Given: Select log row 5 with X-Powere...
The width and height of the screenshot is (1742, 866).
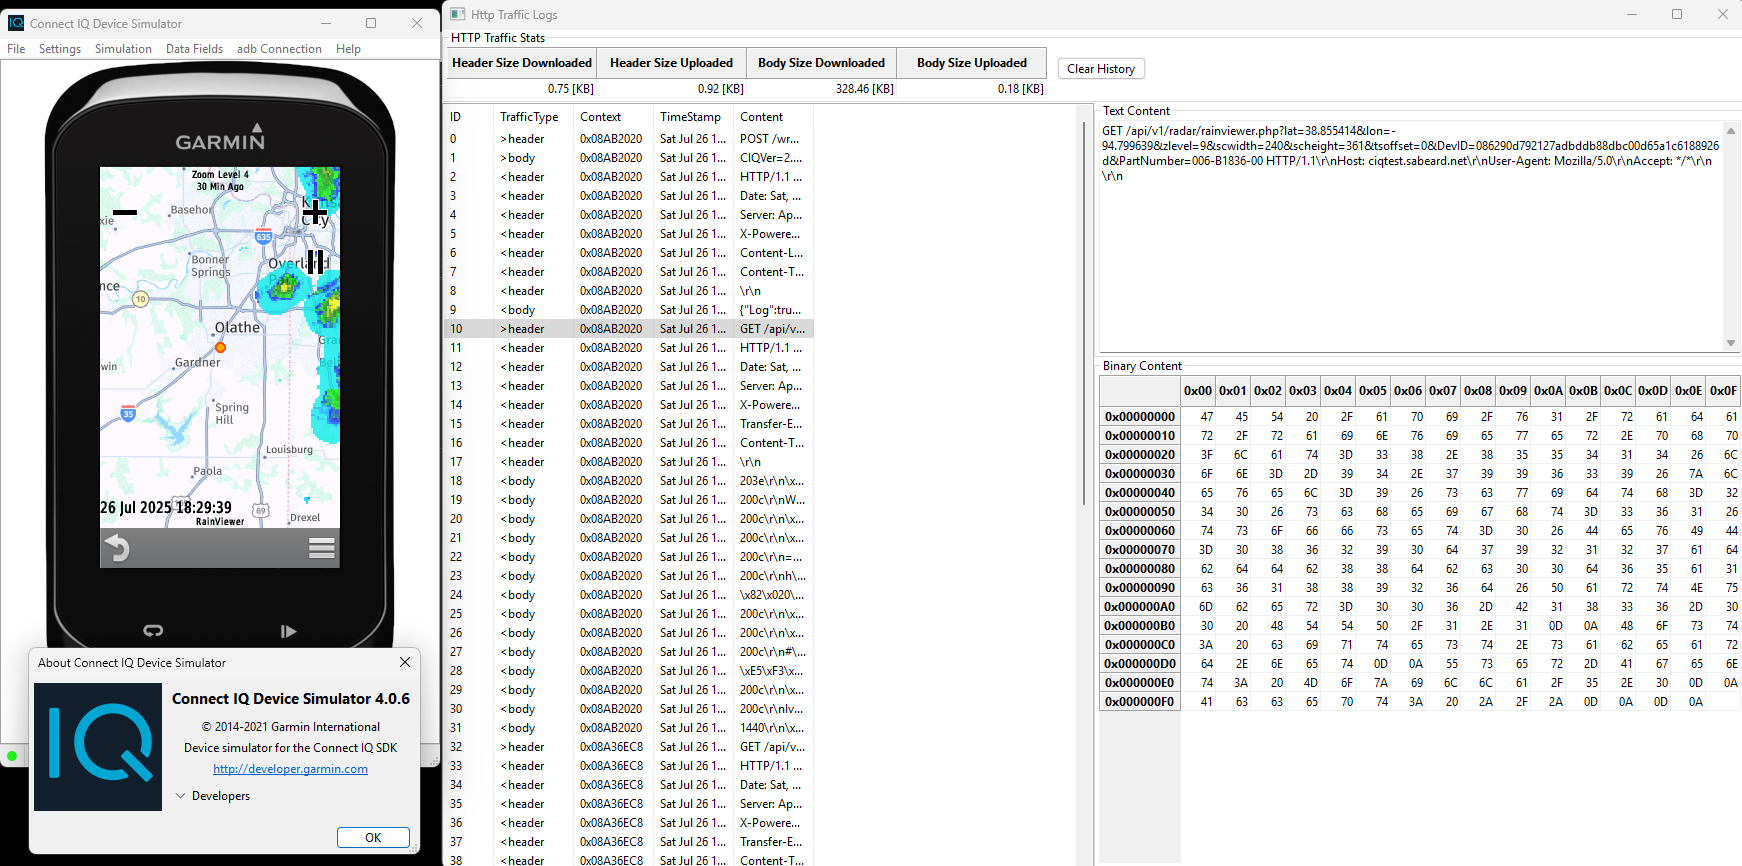Looking at the screenshot, I should (x=629, y=234).
